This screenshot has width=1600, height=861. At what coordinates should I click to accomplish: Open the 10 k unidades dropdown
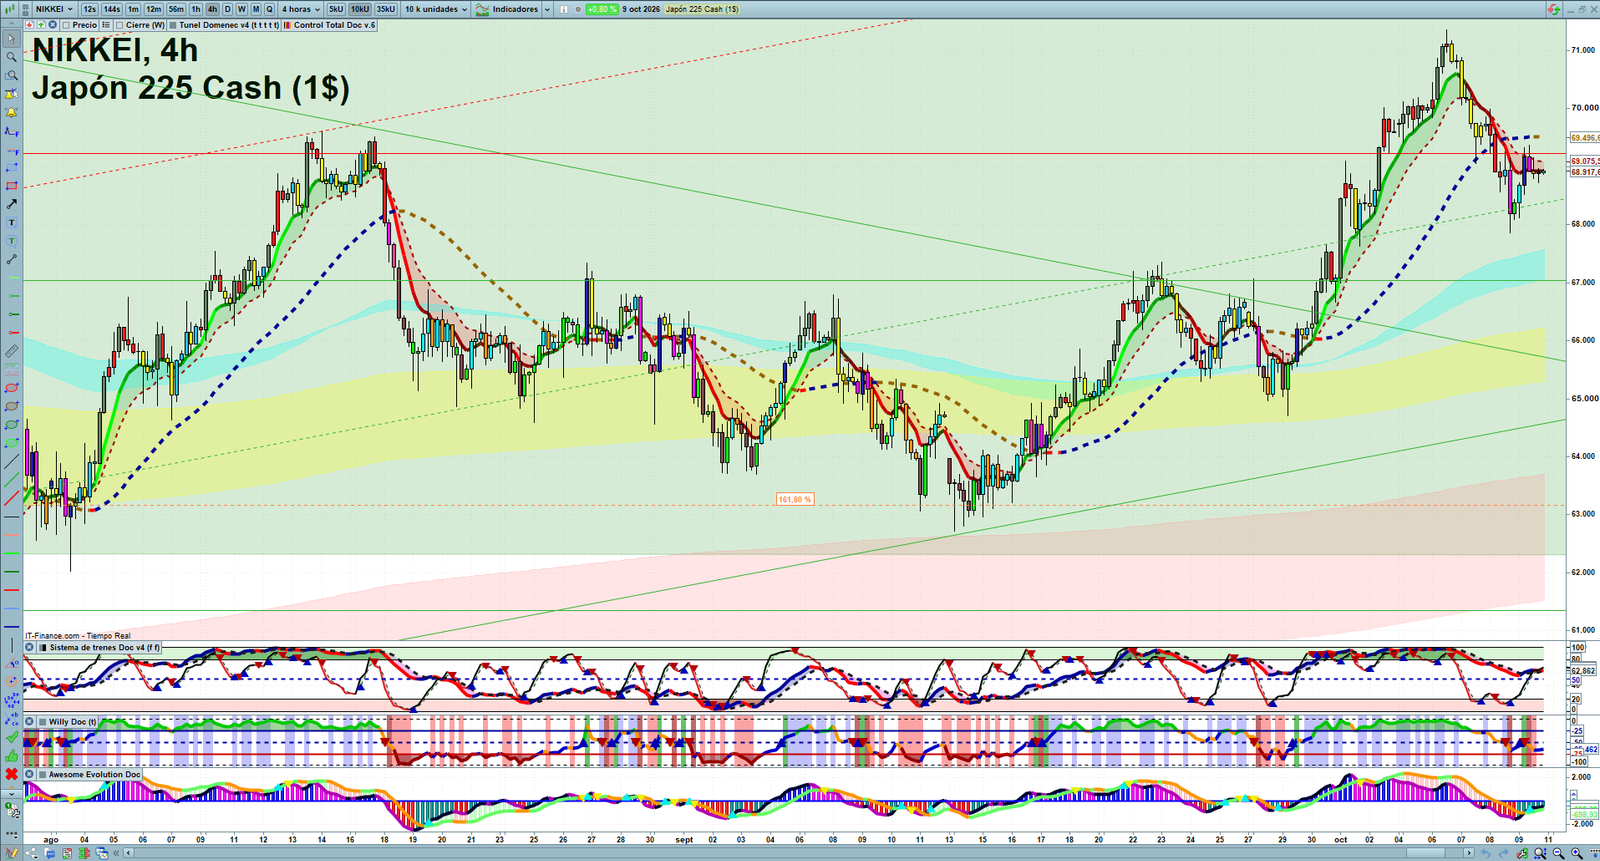[x=436, y=9]
